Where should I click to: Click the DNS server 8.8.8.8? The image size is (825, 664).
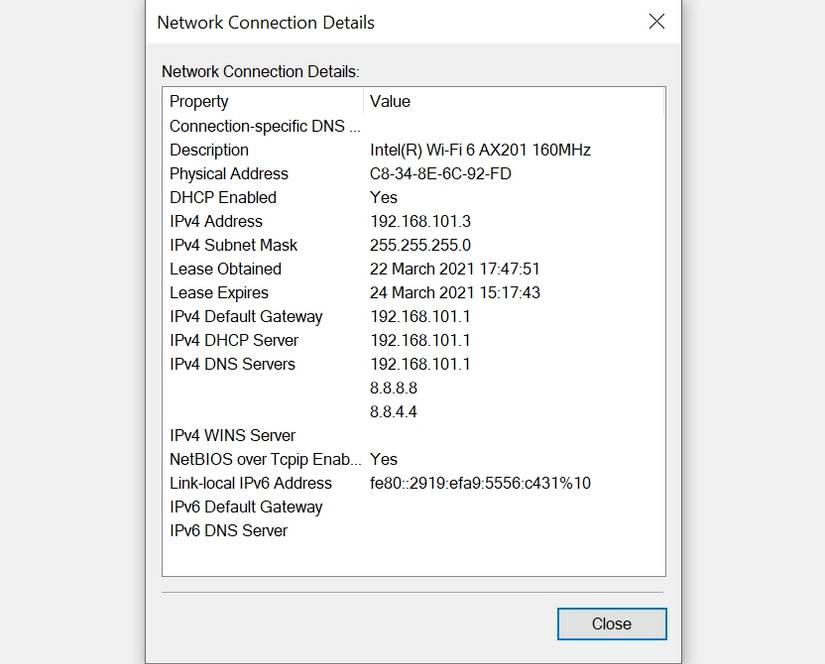coord(394,388)
